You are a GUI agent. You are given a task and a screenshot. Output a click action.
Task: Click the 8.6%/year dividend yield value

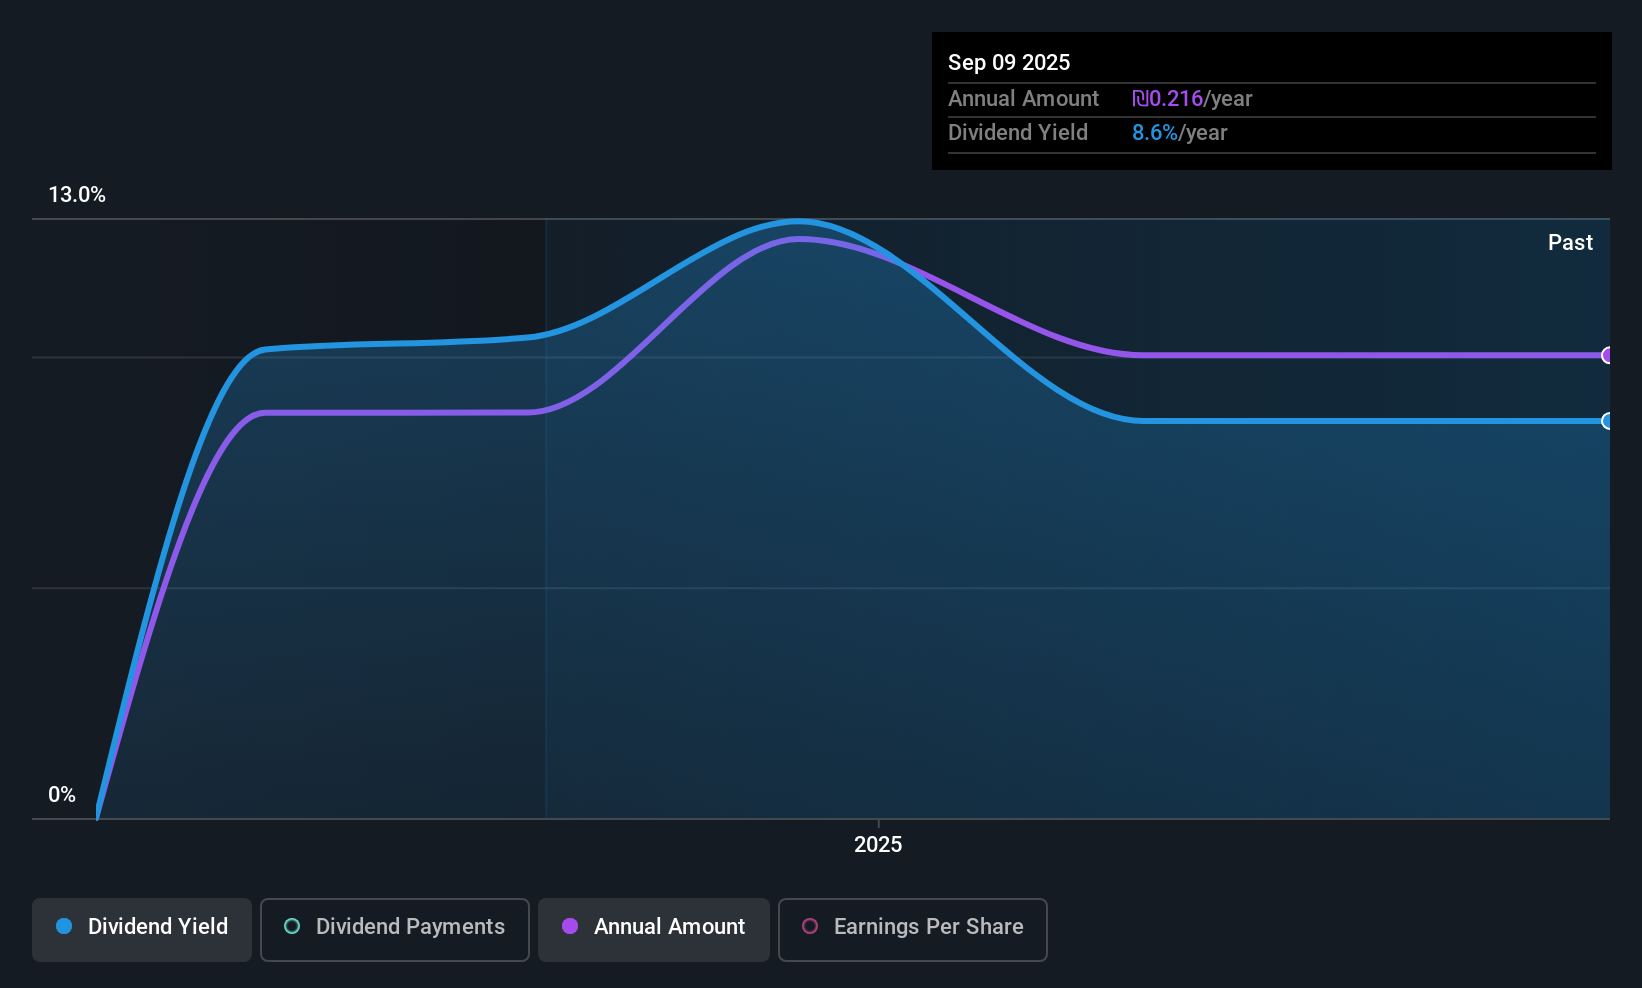(x=1180, y=132)
